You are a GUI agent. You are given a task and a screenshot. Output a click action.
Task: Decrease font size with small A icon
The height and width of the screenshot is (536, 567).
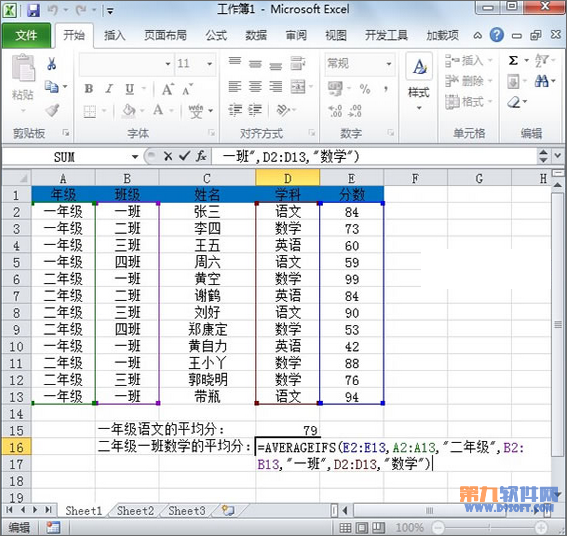[187, 89]
